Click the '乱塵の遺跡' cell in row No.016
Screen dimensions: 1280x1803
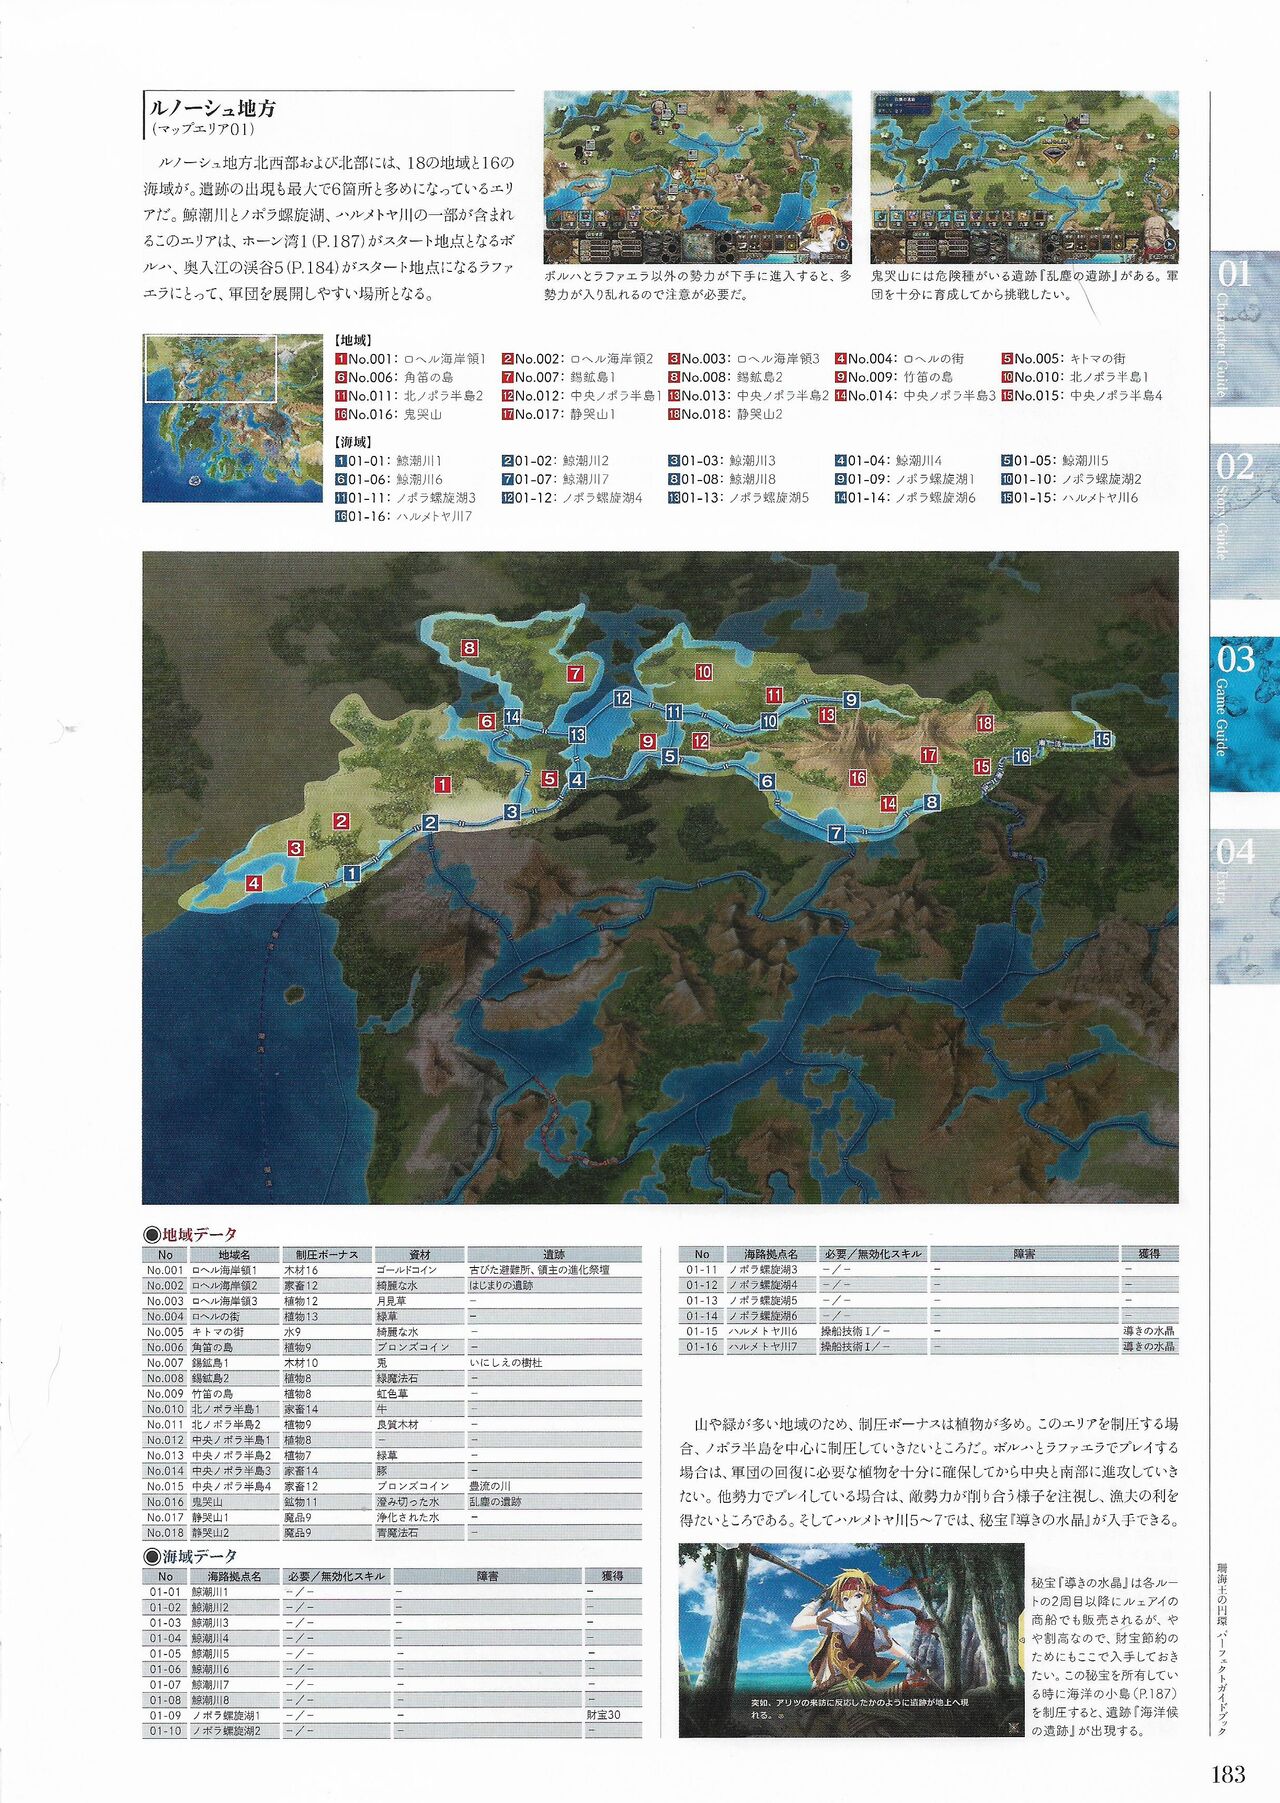click(495, 1501)
